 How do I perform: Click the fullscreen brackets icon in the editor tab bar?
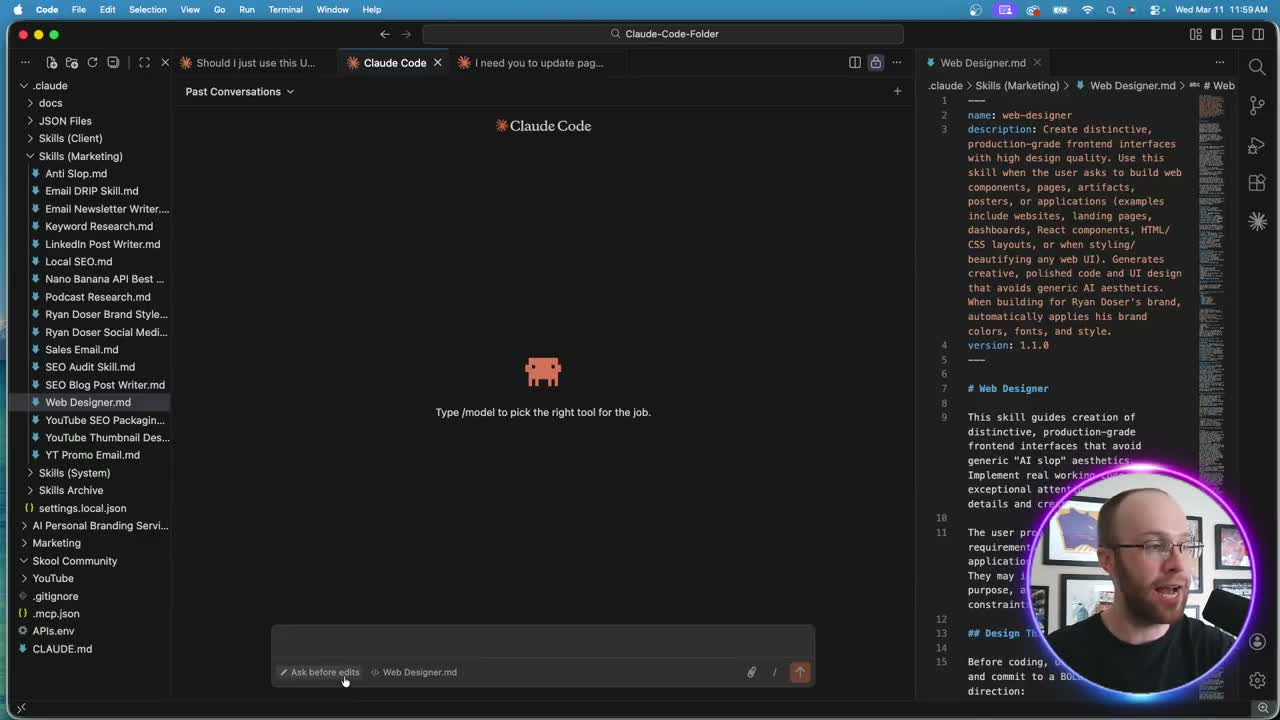(144, 62)
